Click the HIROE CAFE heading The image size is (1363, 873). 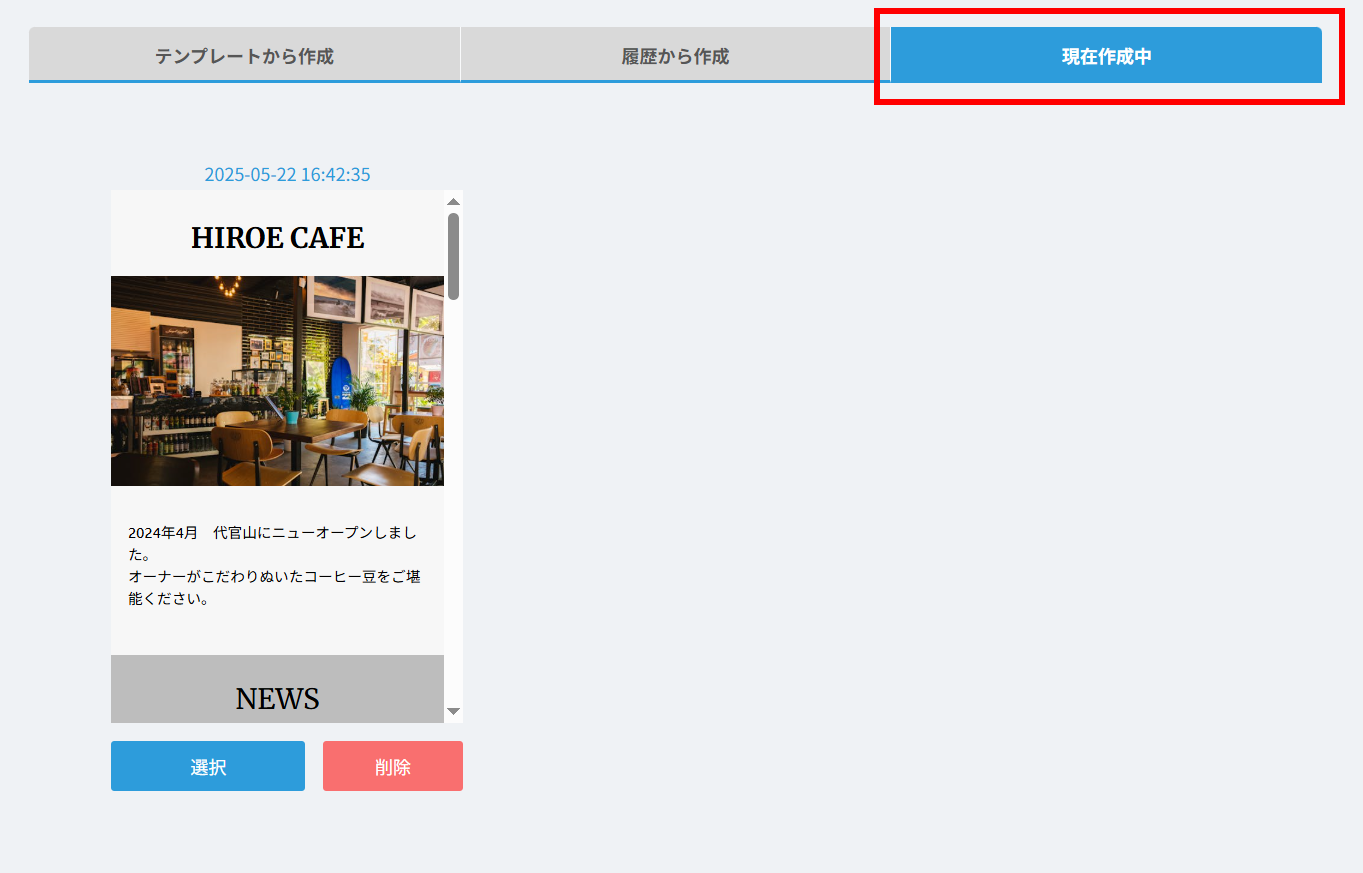pos(277,238)
